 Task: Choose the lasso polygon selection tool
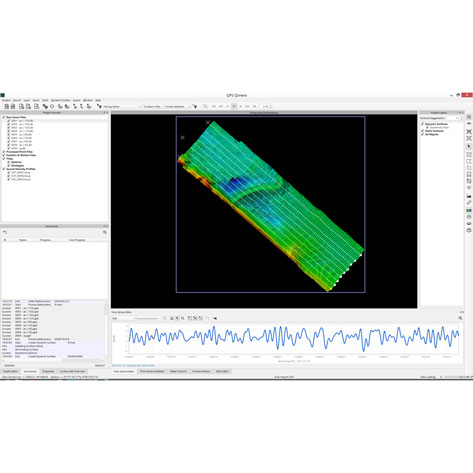[x=469, y=167]
